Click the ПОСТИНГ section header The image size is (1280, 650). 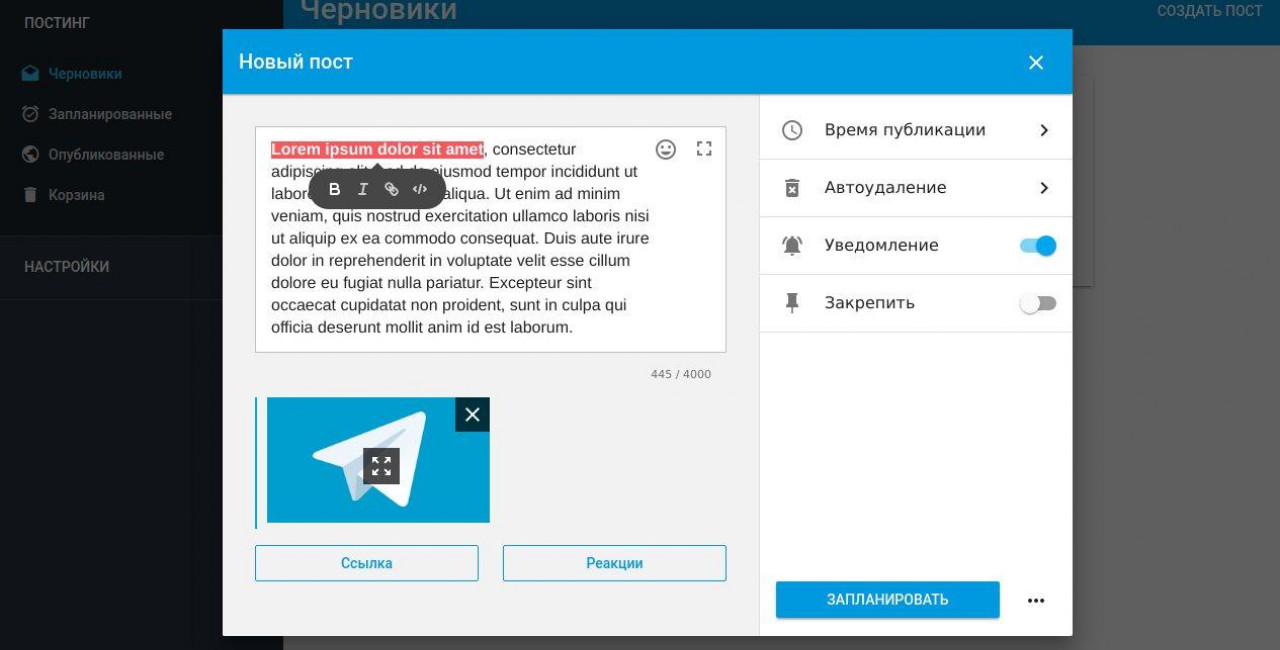click(x=57, y=22)
